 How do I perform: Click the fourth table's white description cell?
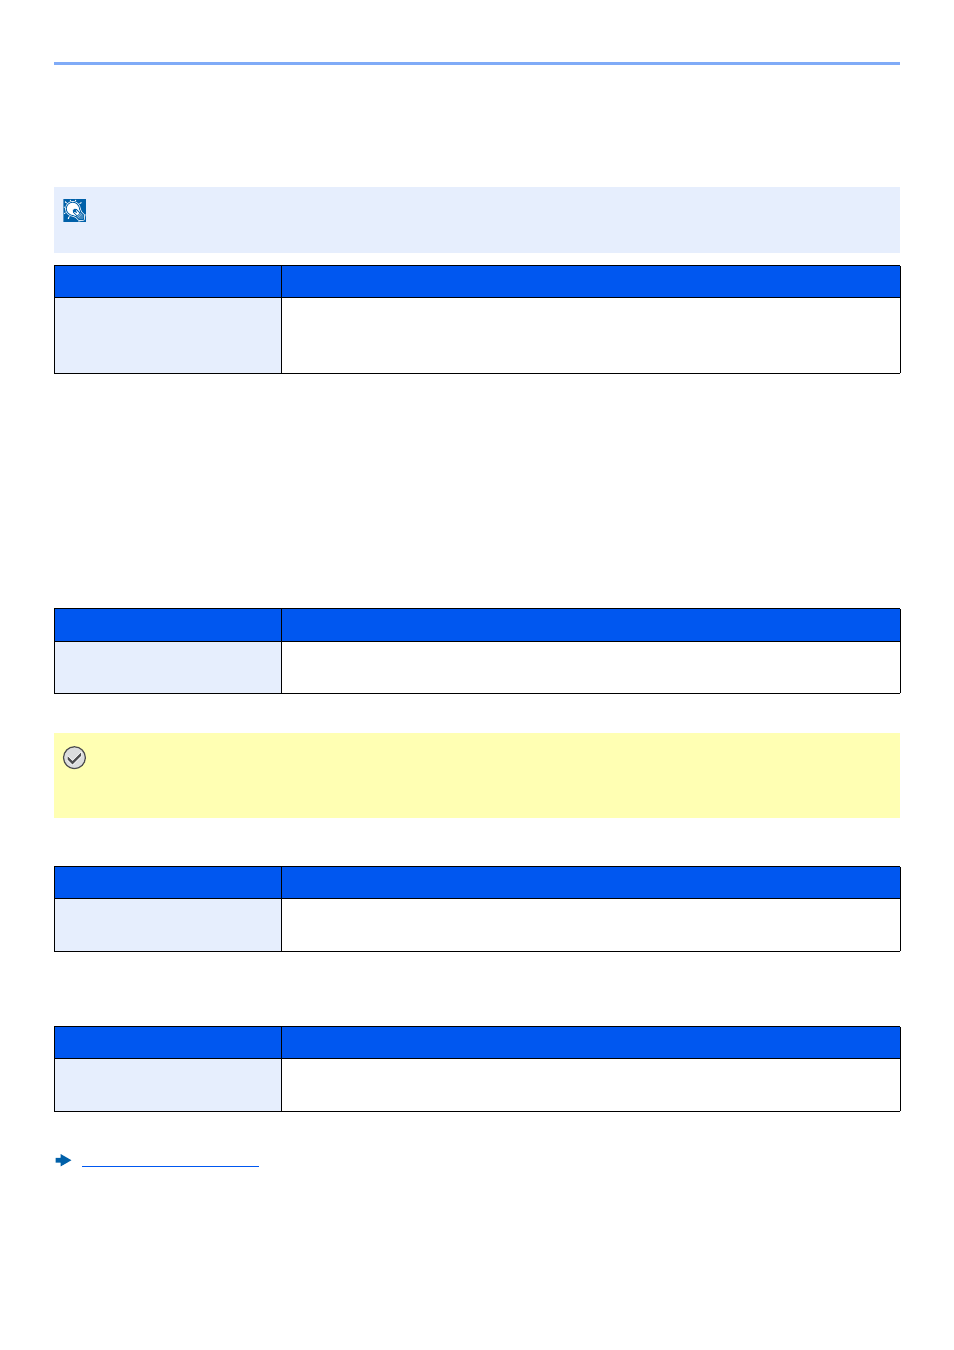[x=590, y=1085]
